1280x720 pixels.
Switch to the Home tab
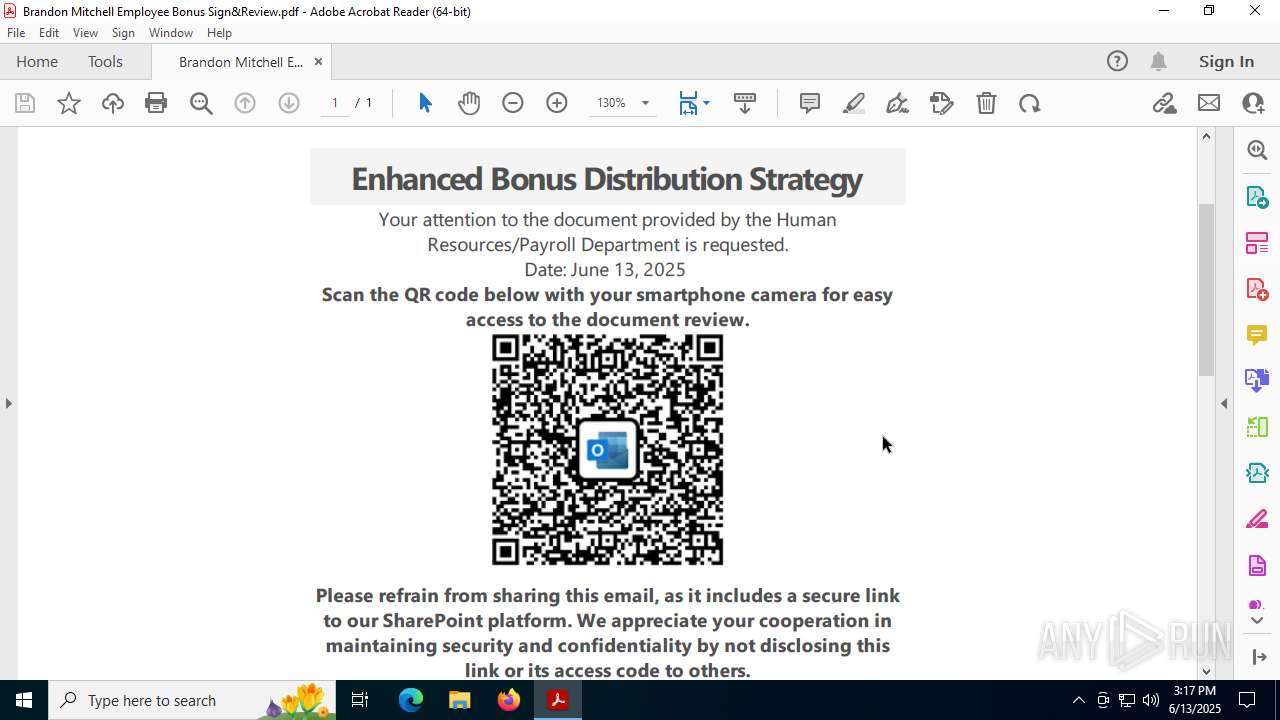37,62
